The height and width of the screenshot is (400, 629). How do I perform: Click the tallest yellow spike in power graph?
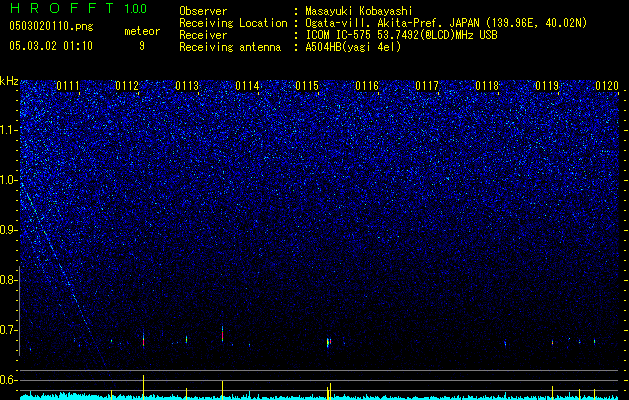[143, 387]
